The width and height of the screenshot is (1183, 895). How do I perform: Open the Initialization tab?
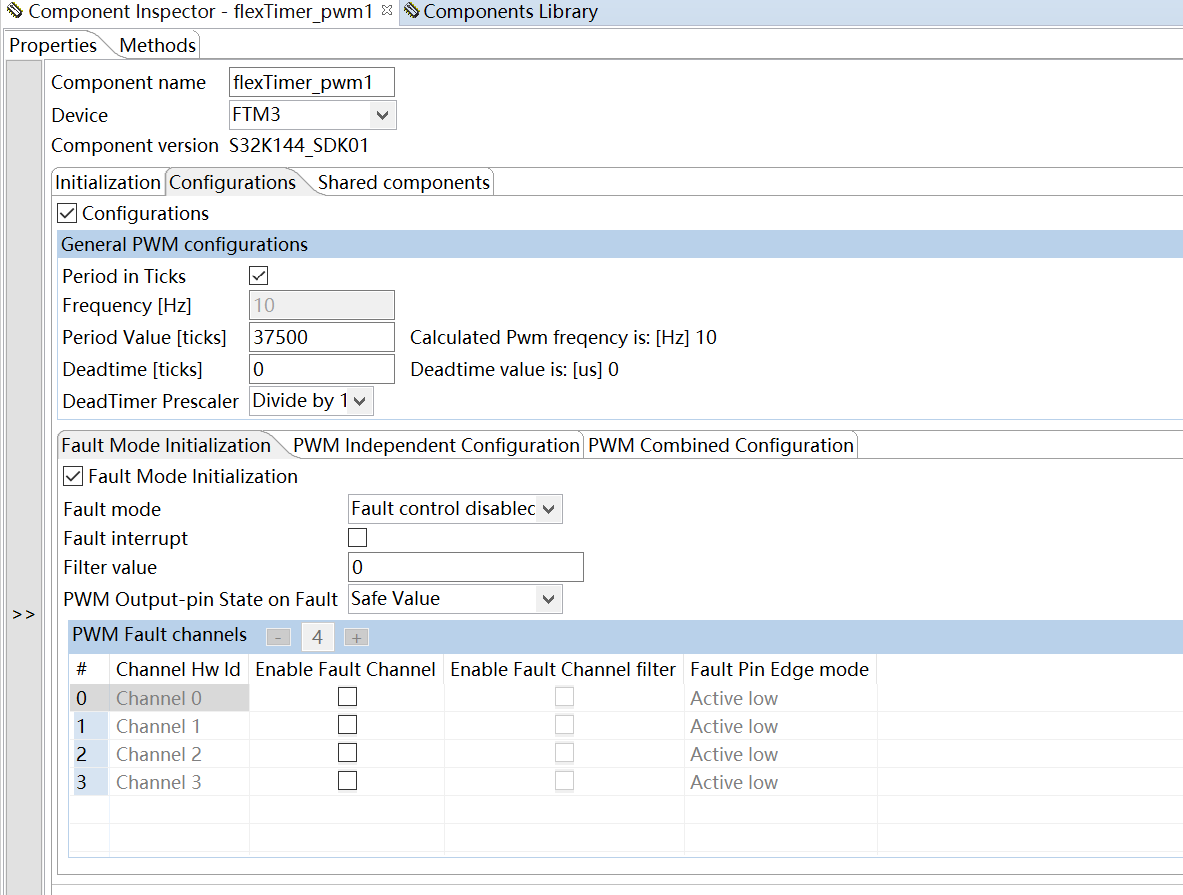[x=108, y=183]
